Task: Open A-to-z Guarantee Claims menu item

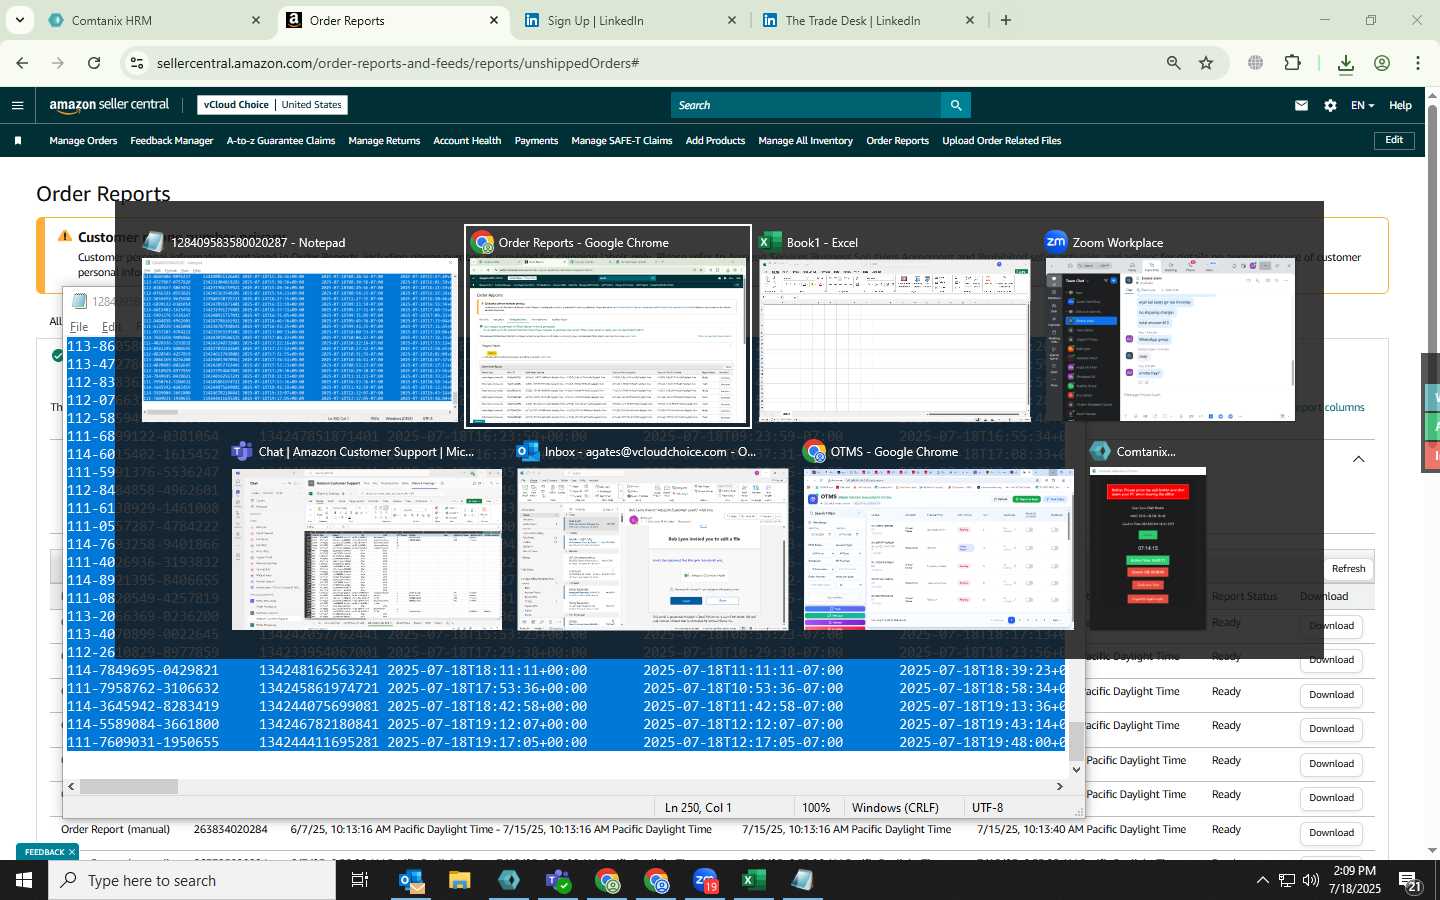Action: tap(281, 141)
